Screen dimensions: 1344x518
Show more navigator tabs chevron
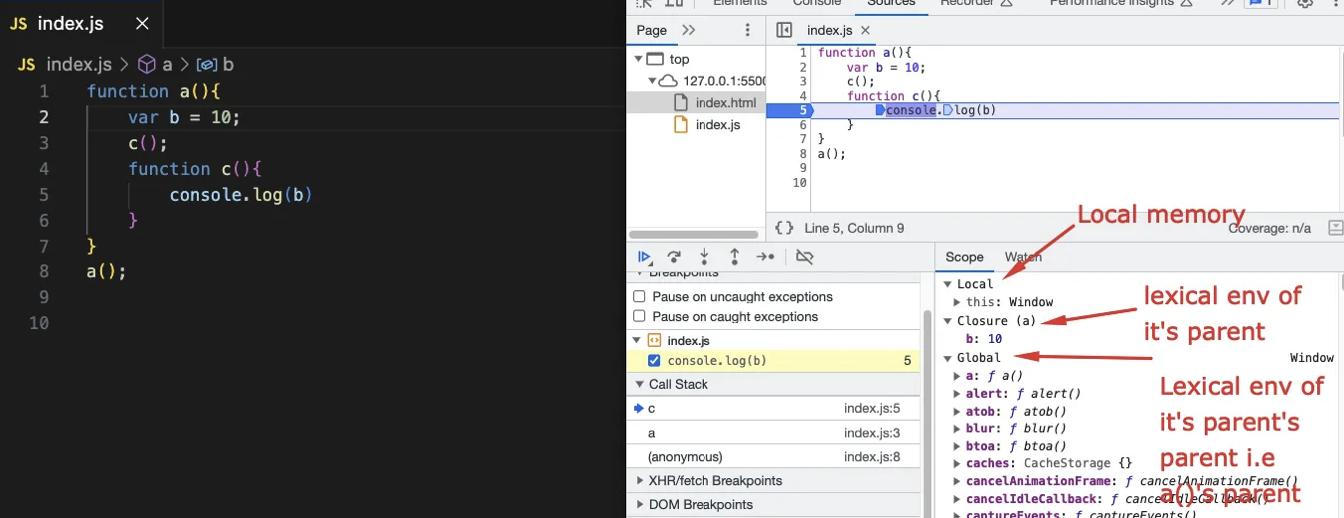click(688, 30)
